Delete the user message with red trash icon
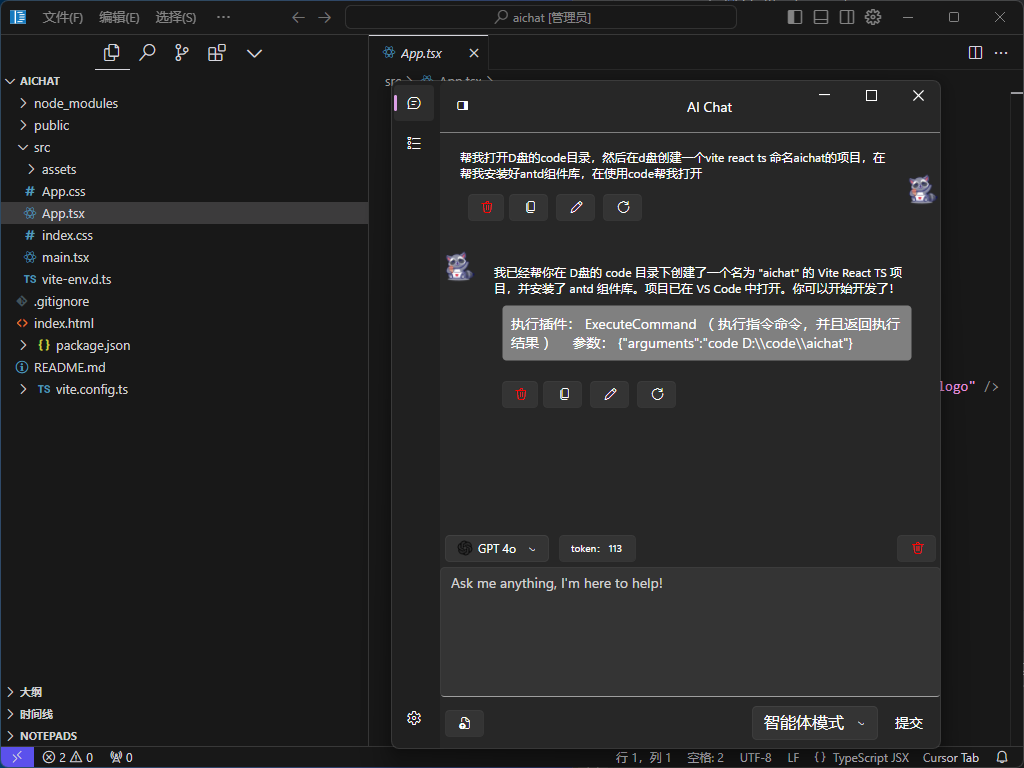The image size is (1024, 768). [x=487, y=207]
